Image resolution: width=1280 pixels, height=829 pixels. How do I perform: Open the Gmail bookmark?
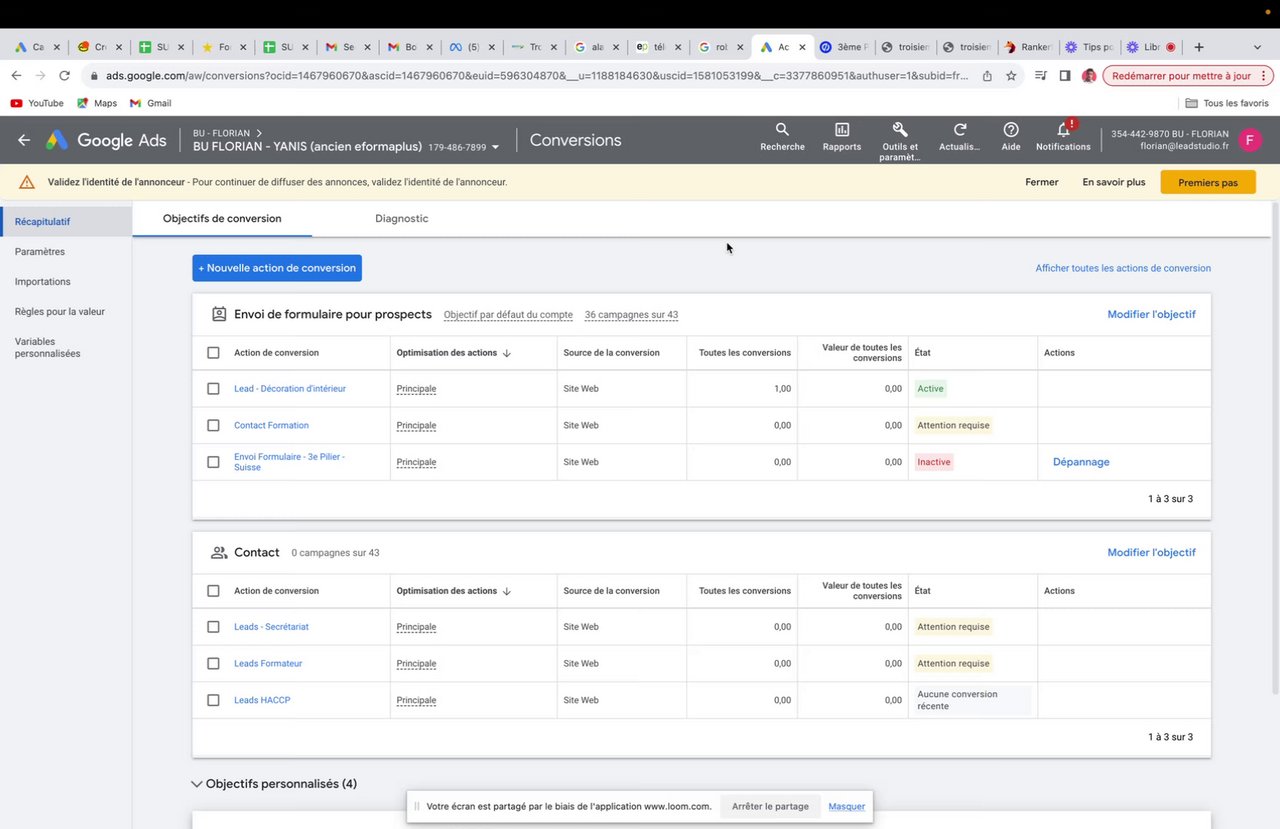(x=151, y=103)
